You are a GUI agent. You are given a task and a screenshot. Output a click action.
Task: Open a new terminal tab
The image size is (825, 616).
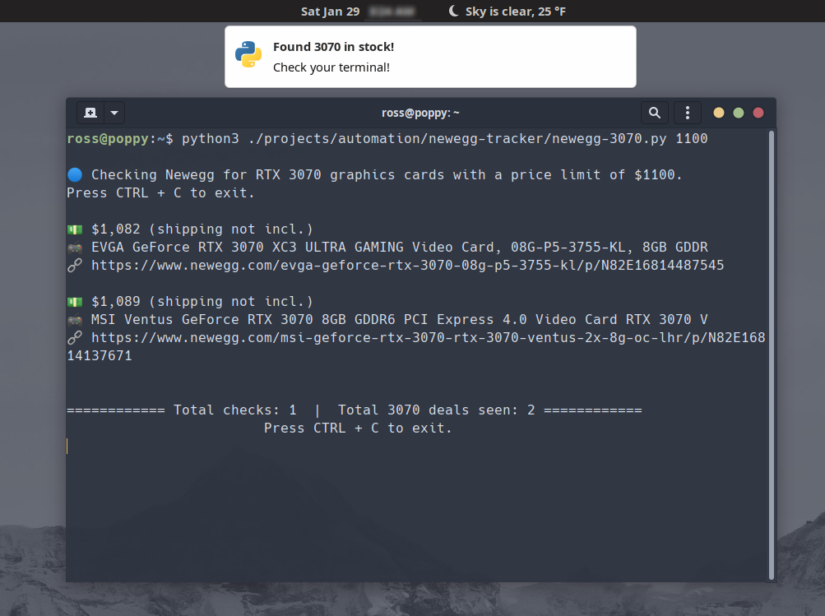(x=88, y=112)
